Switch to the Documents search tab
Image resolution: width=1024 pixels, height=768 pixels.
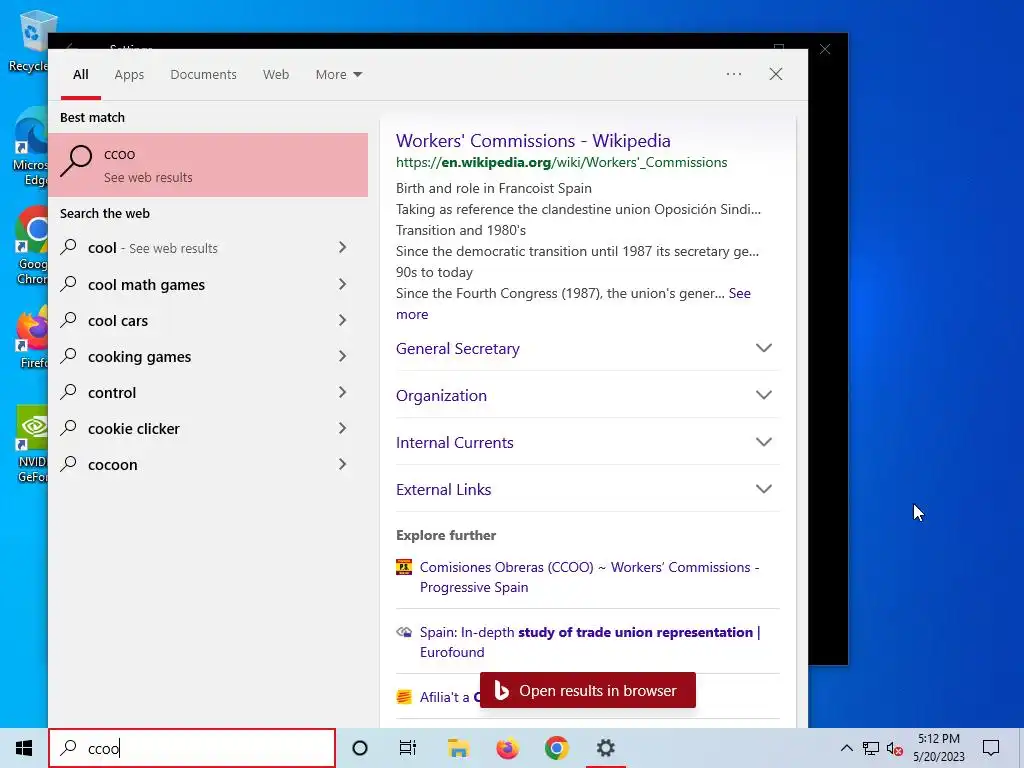coord(203,74)
